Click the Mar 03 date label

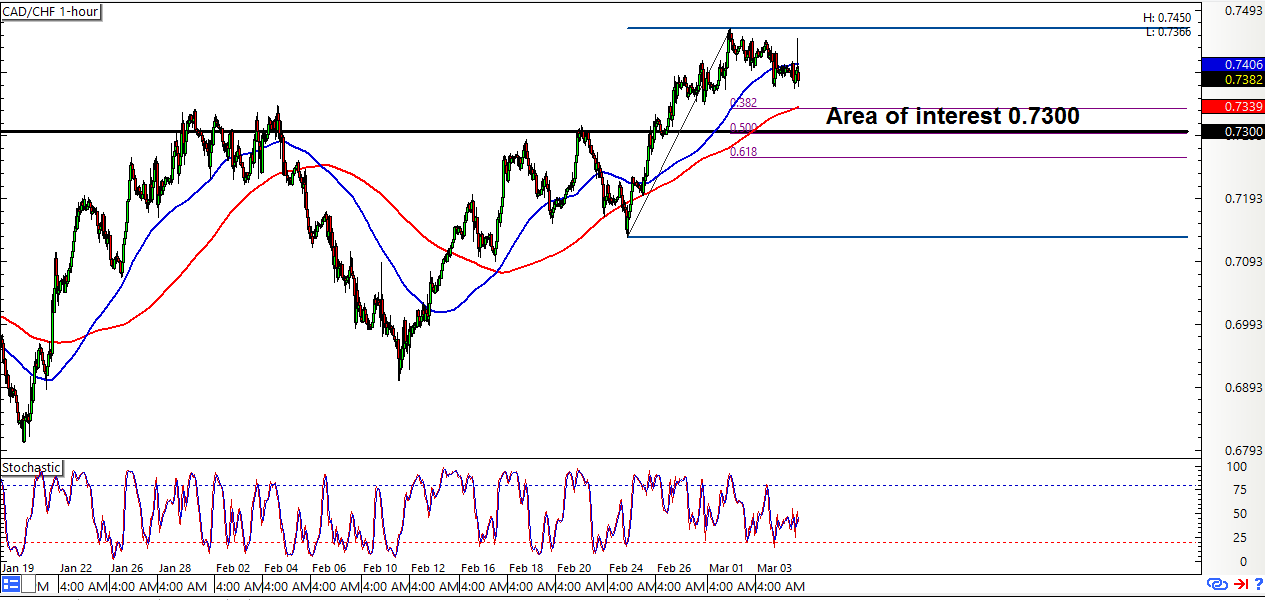pos(776,567)
